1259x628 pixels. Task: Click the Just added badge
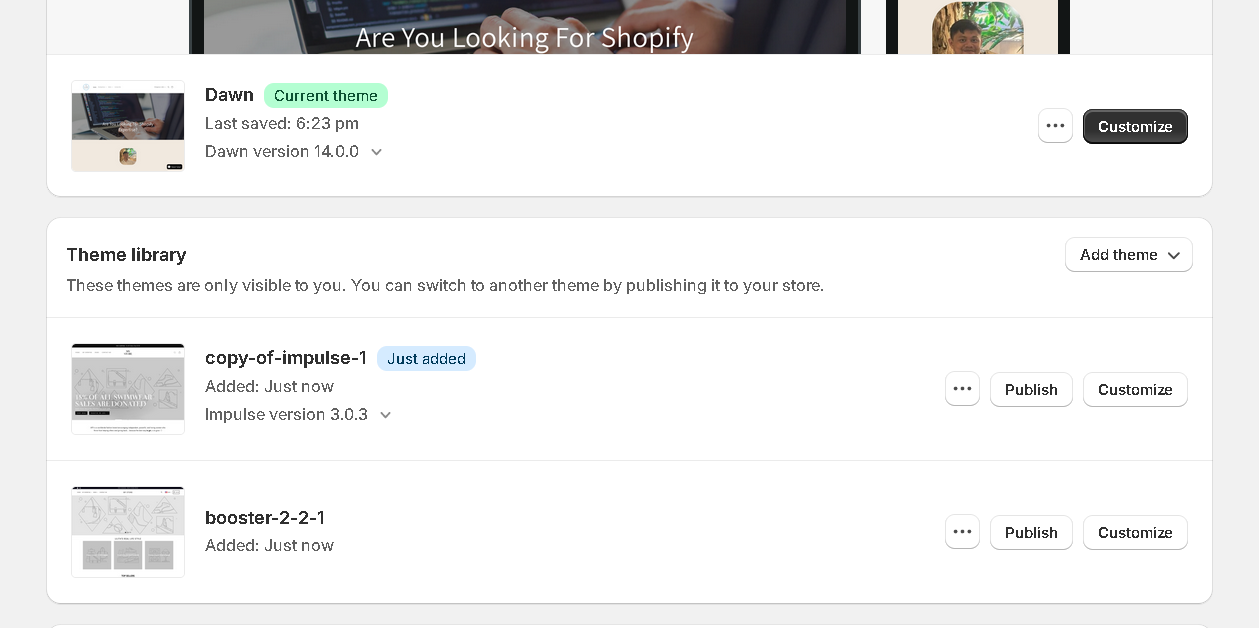pyautogui.click(x=426, y=359)
